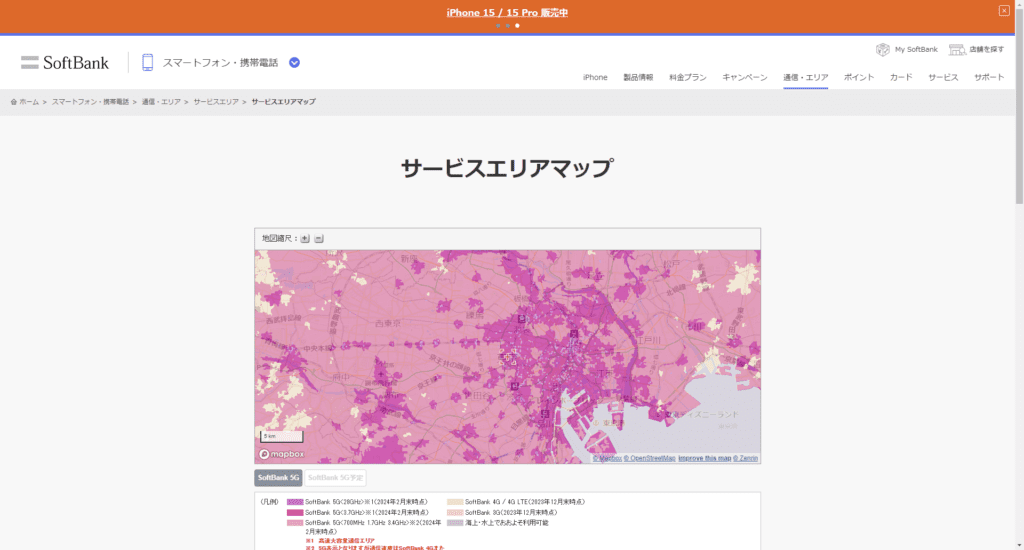Click the SoftBank 3G legend color swatch
The height and width of the screenshot is (550, 1024).
[x=455, y=513]
